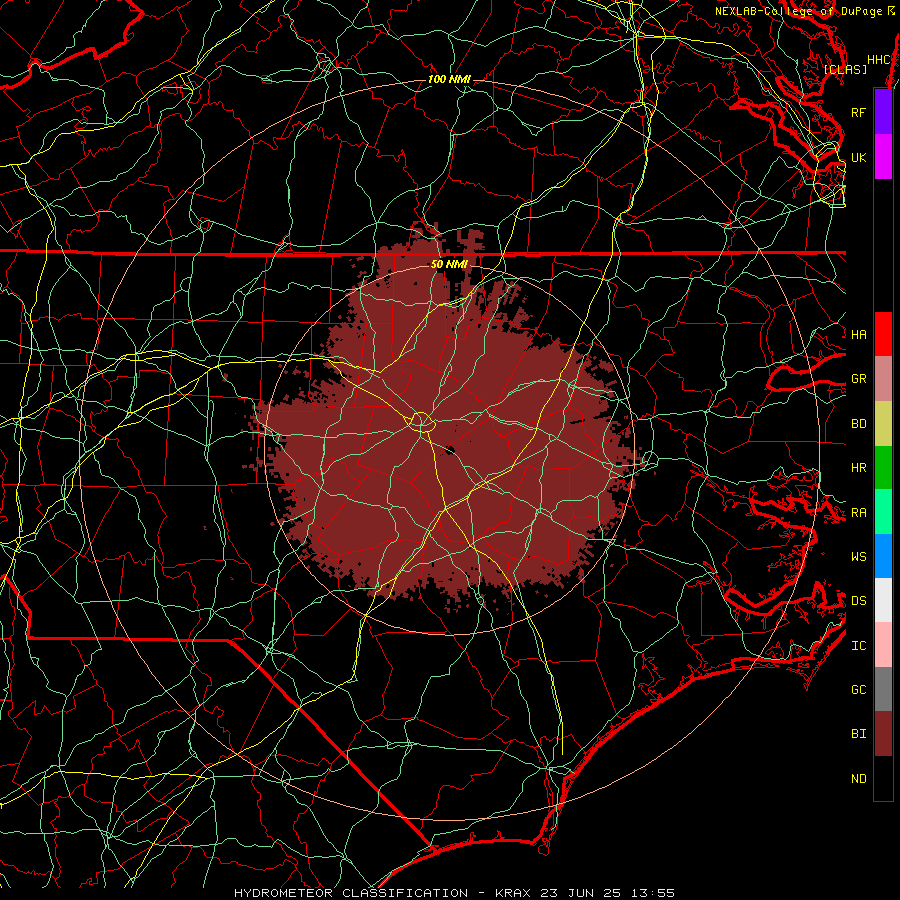Click the ND black legend swatch
The image size is (900, 900).
(x=883, y=778)
